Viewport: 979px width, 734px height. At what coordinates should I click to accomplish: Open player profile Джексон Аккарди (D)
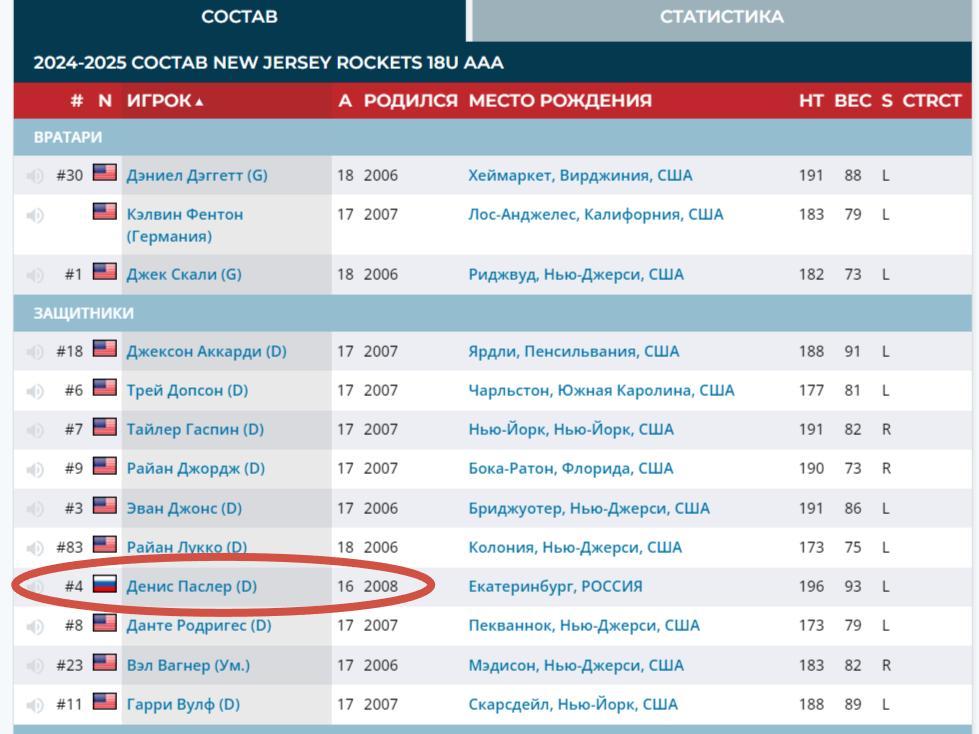(206, 351)
